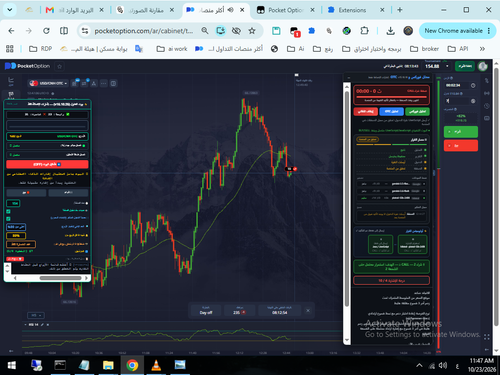Click the trade time field showing 00:02:34
500x375 pixels.
coord(457,85)
